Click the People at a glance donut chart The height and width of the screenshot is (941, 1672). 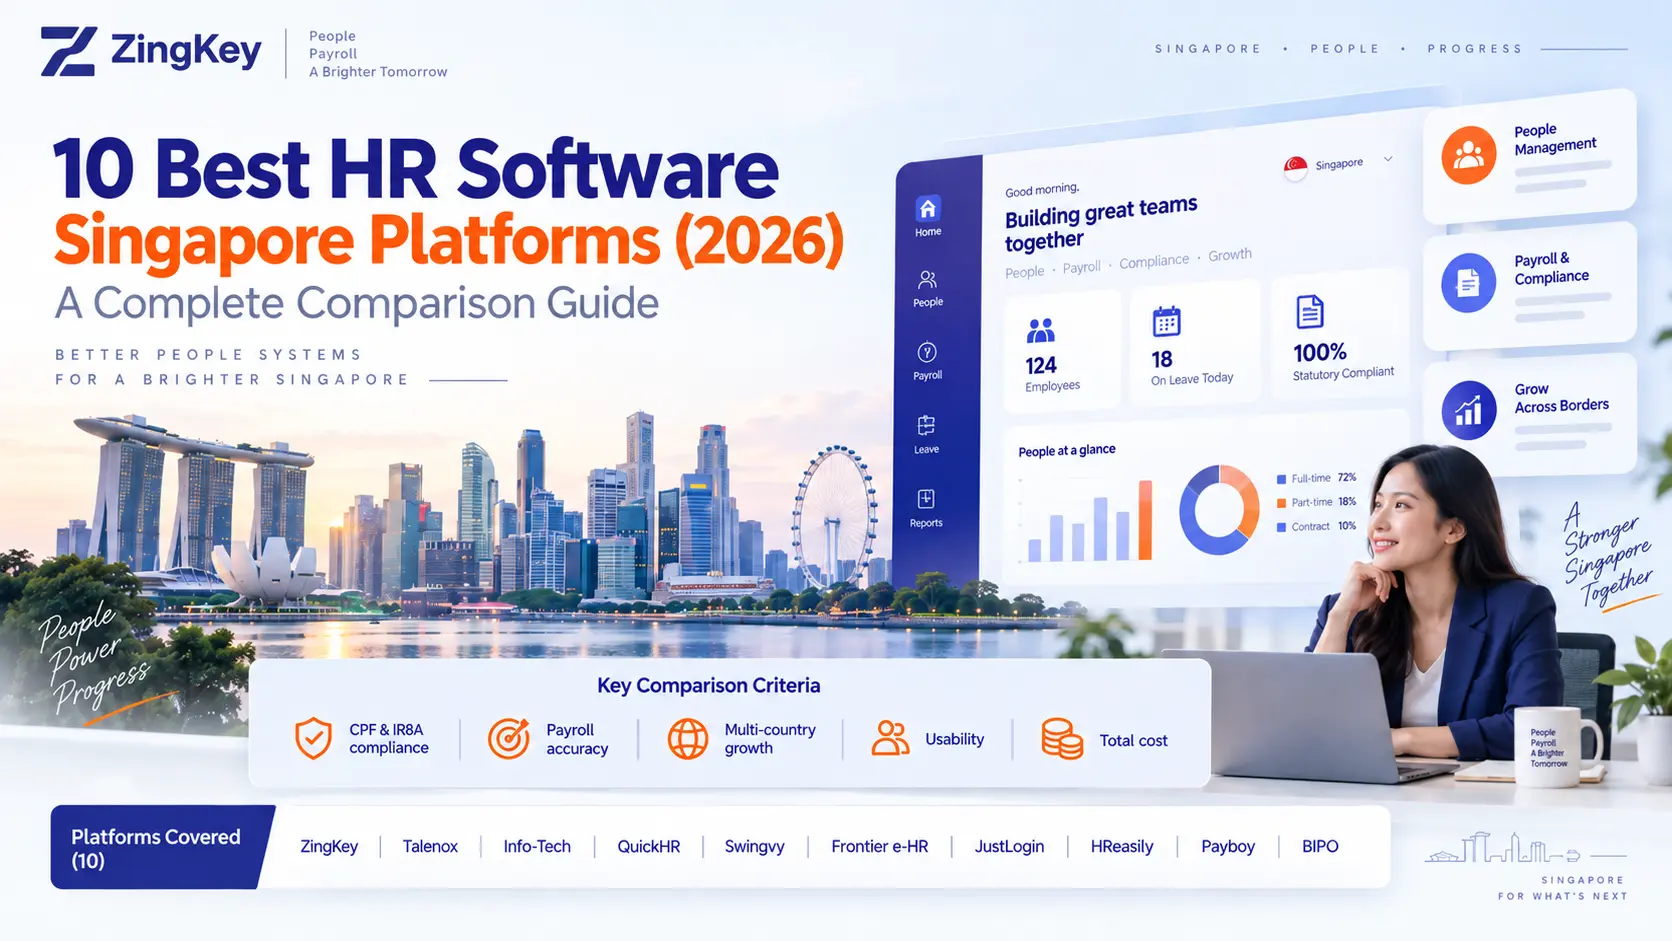coord(1219,510)
